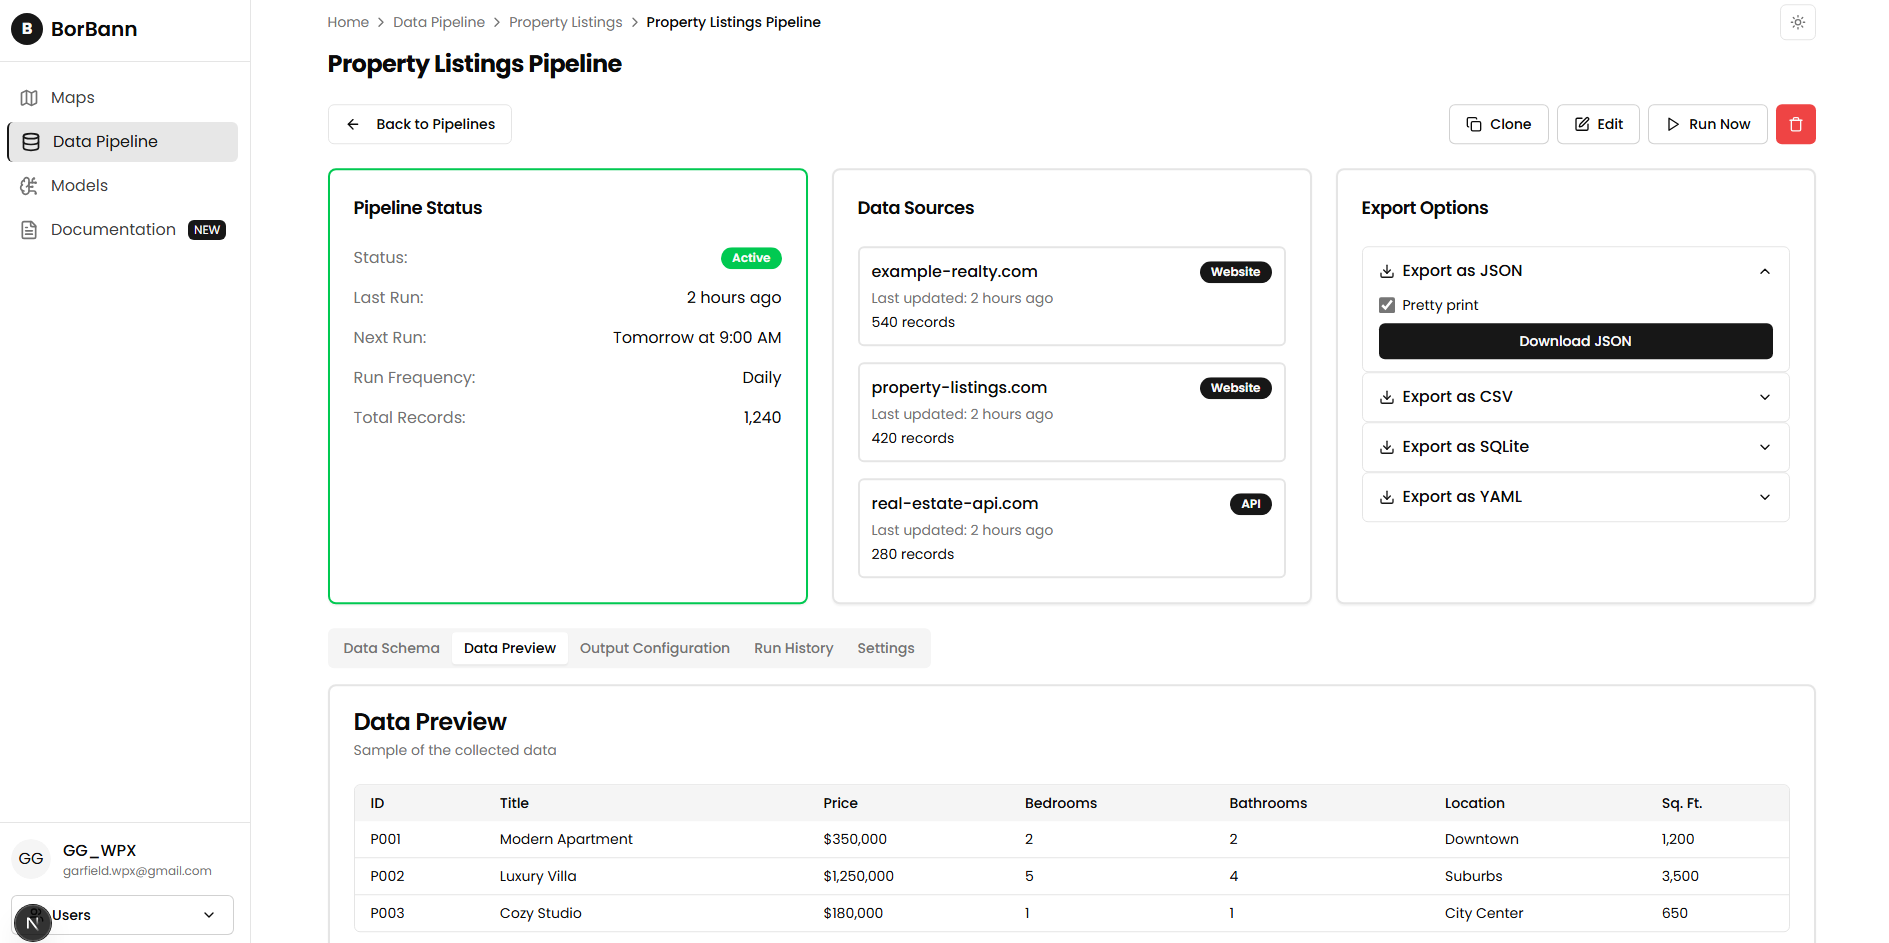Open Documentation in the sidebar

point(112,230)
